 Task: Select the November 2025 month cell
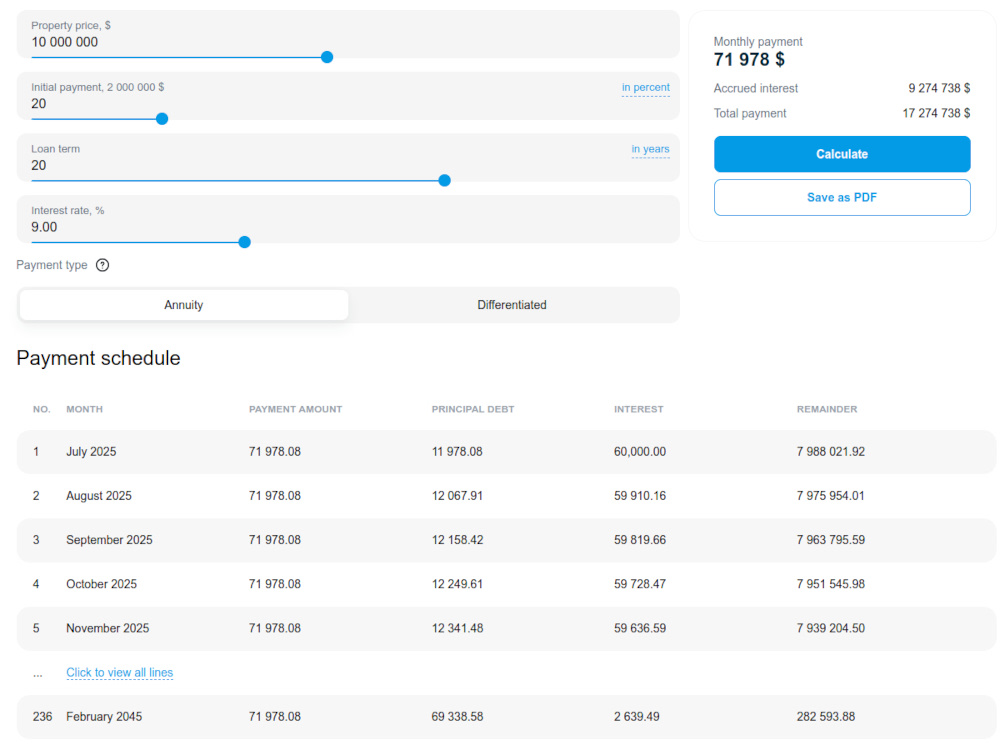(107, 628)
